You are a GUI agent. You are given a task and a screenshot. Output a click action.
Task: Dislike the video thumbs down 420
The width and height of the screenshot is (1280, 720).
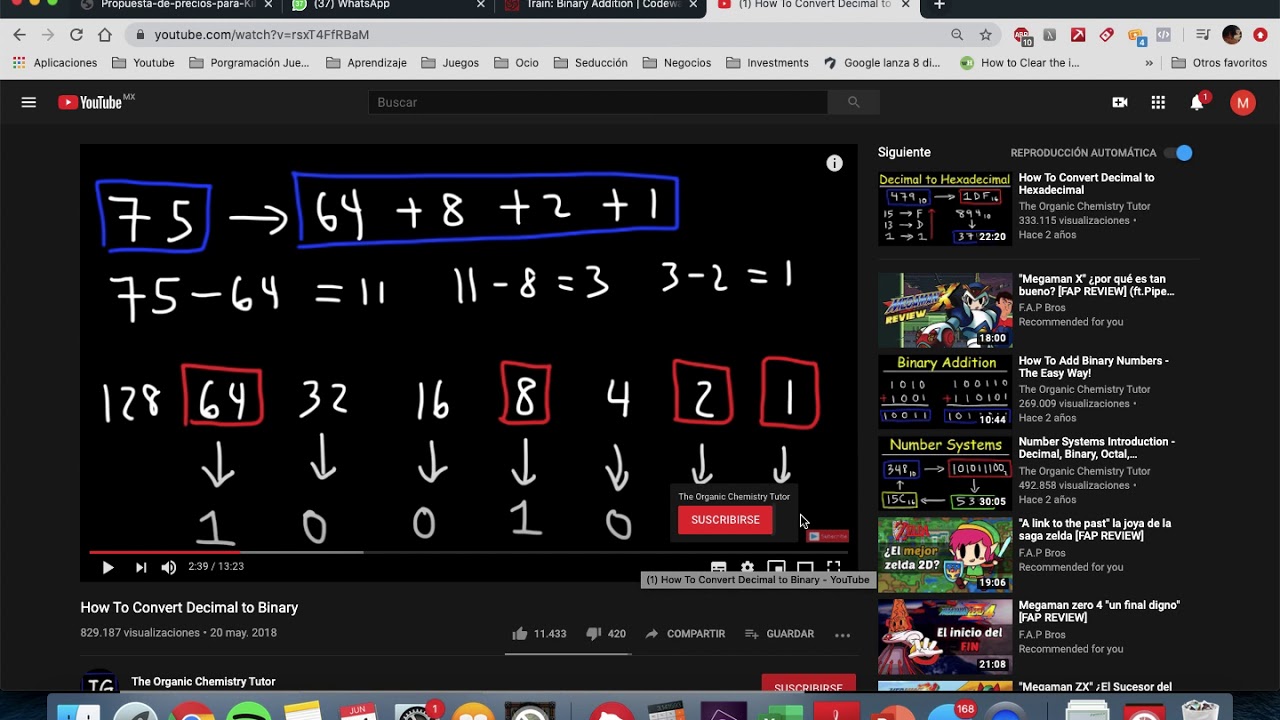605,634
